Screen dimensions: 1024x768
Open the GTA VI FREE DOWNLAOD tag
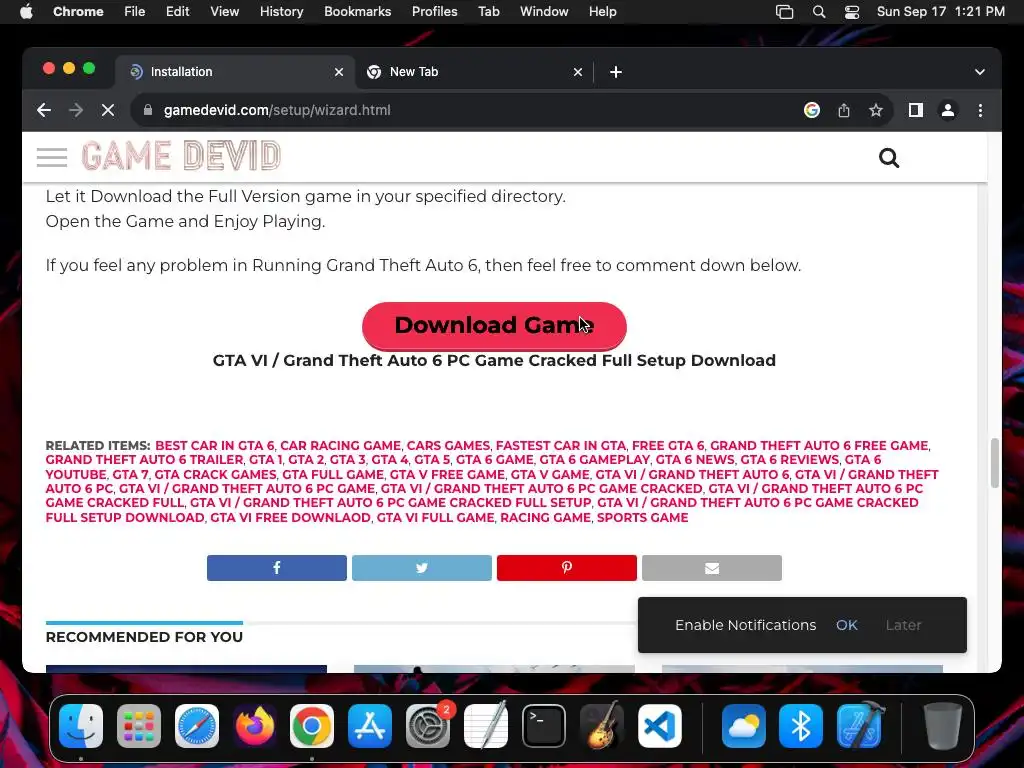(x=291, y=517)
